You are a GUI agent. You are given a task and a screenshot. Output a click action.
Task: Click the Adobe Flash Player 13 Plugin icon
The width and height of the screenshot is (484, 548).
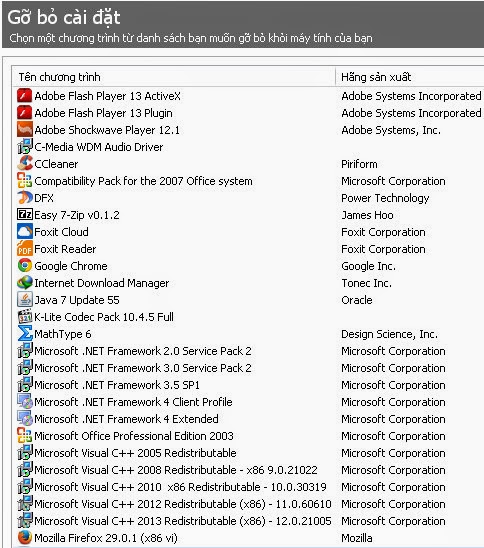[25, 113]
